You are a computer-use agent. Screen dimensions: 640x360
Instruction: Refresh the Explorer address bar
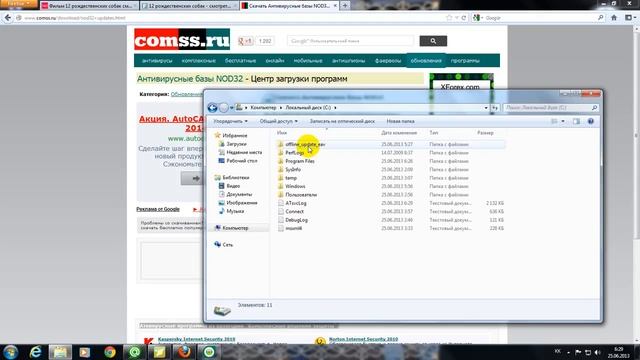(x=495, y=108)
